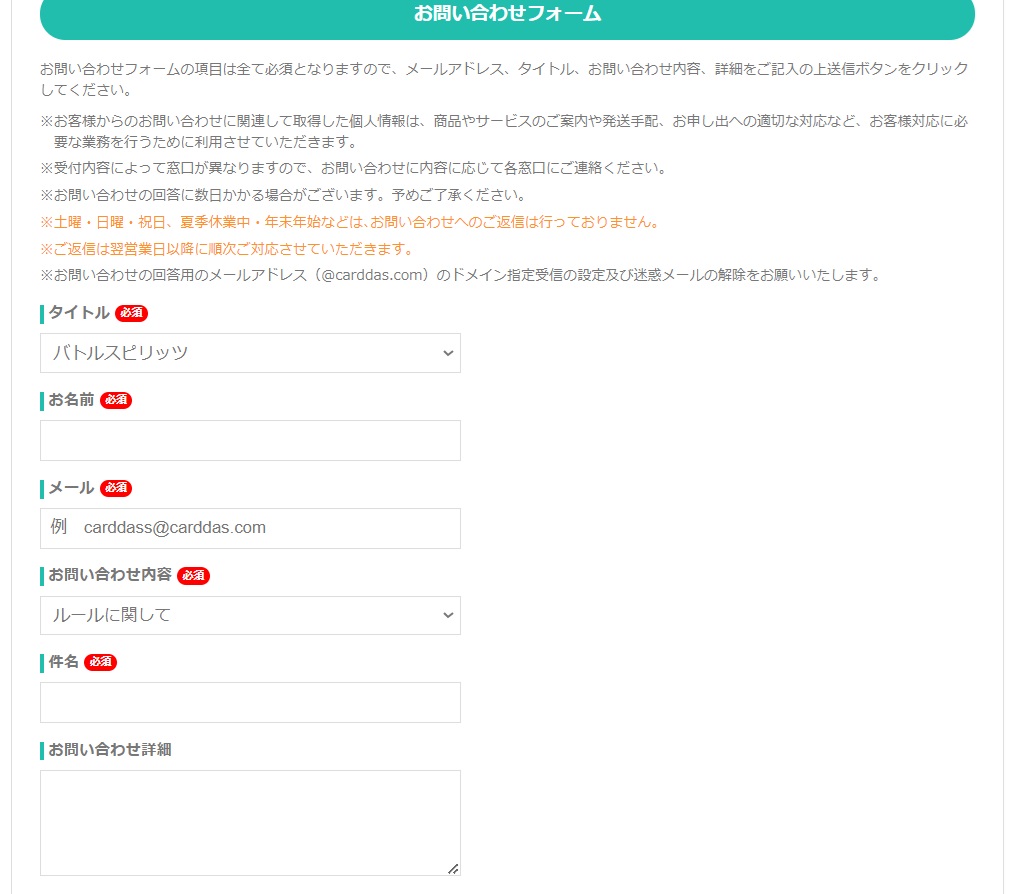This screenshot has width=1011, height=894.
Task: Click the タイトル field label
Action: 79,313
